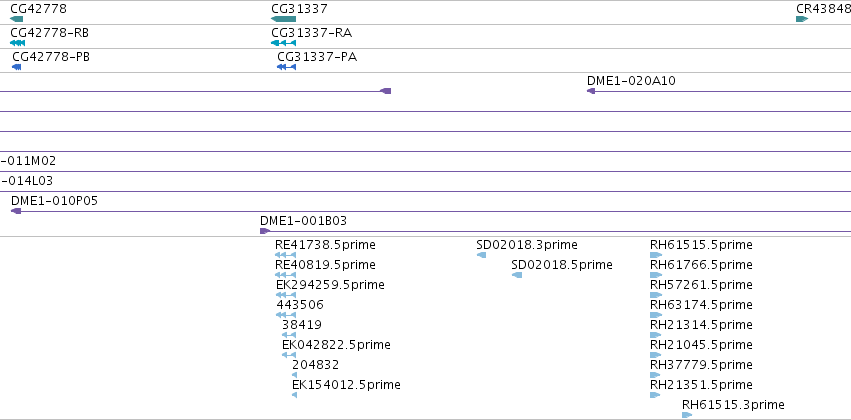The image size is (851, 420).
Task: Select the CG42778-PB label
Action: (51, 57)
